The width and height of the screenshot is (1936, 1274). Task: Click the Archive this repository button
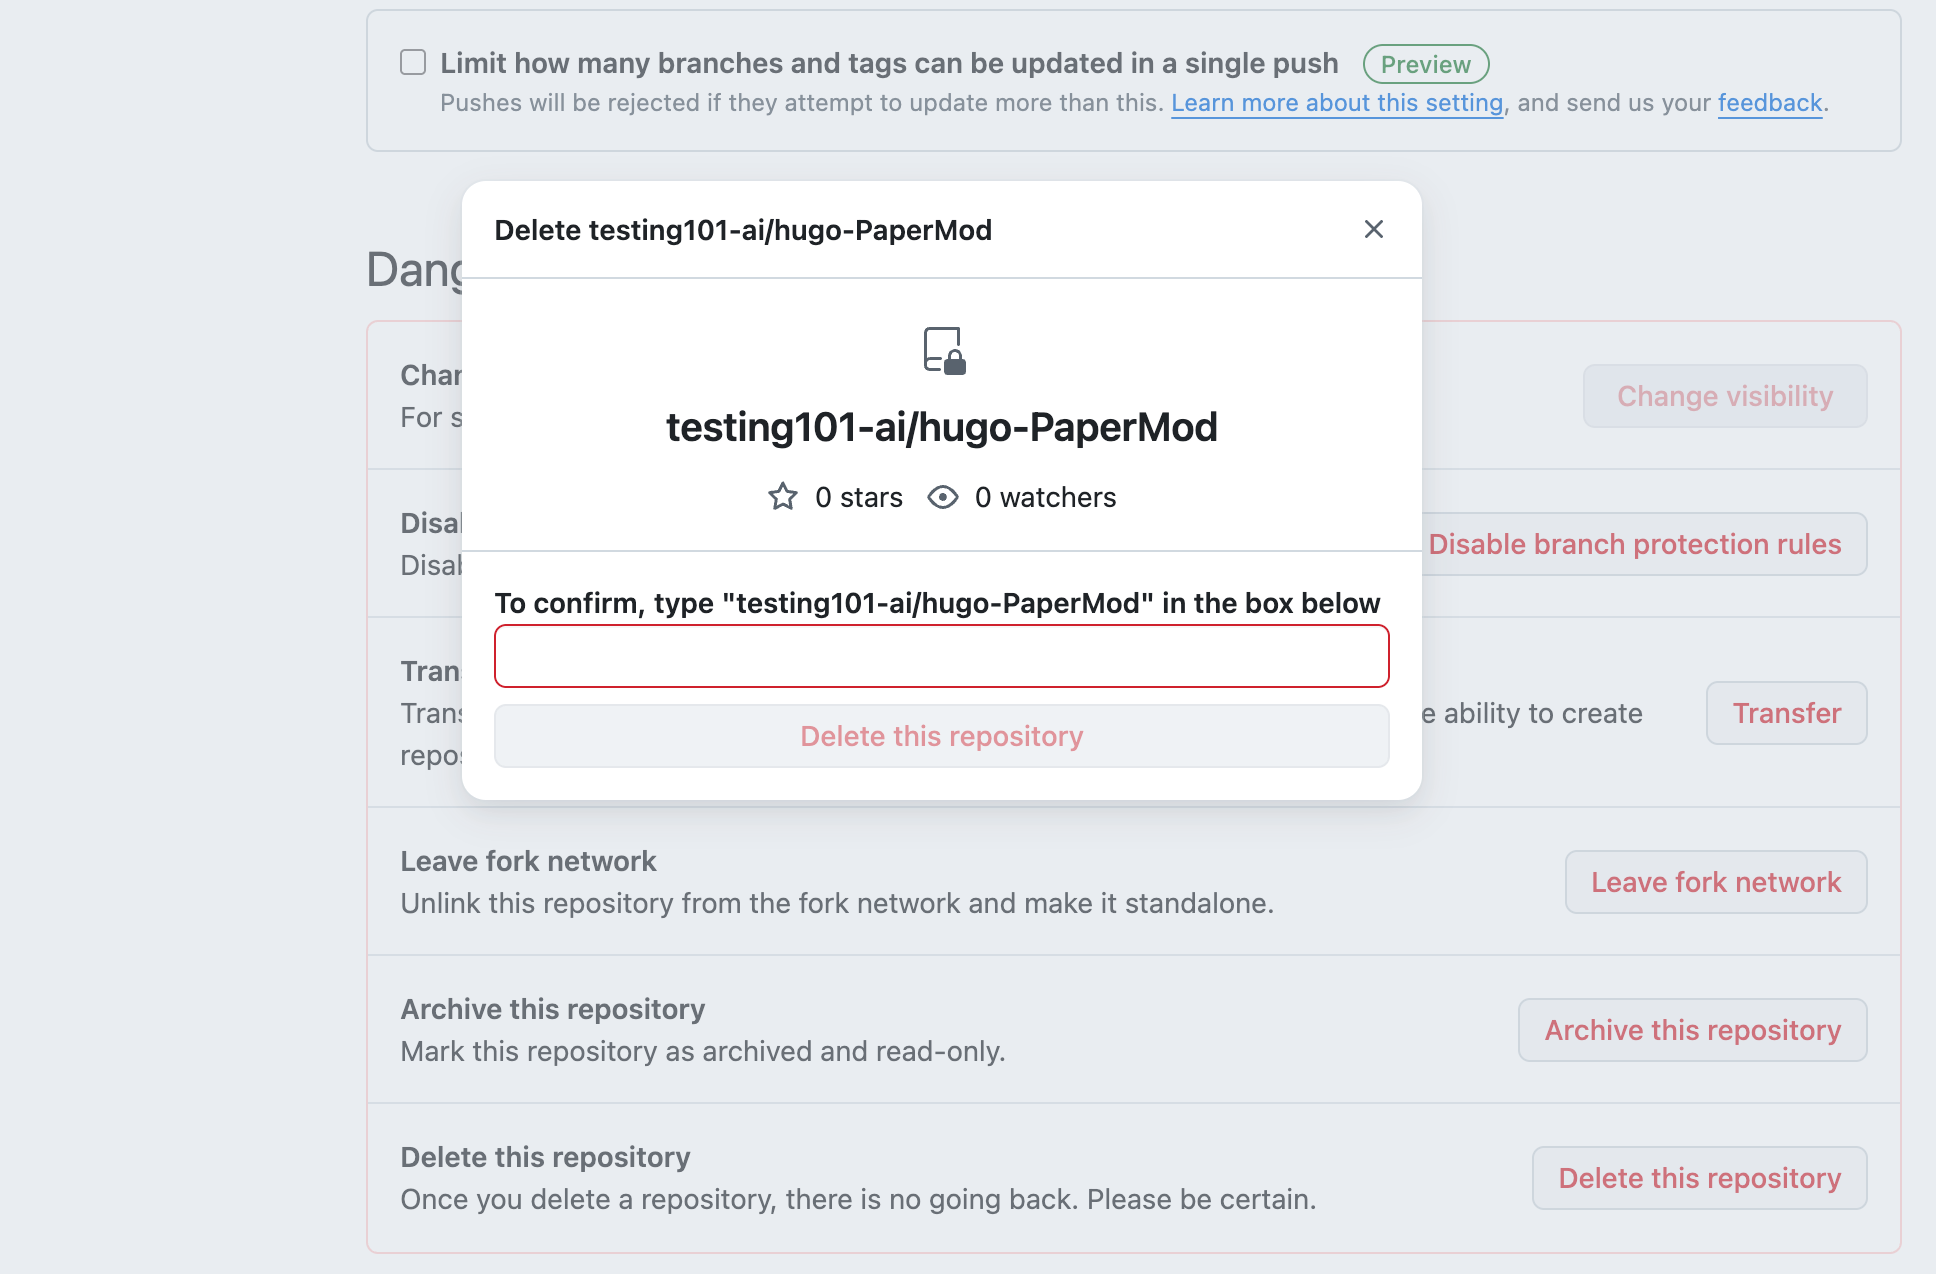coord(1692,1030)
